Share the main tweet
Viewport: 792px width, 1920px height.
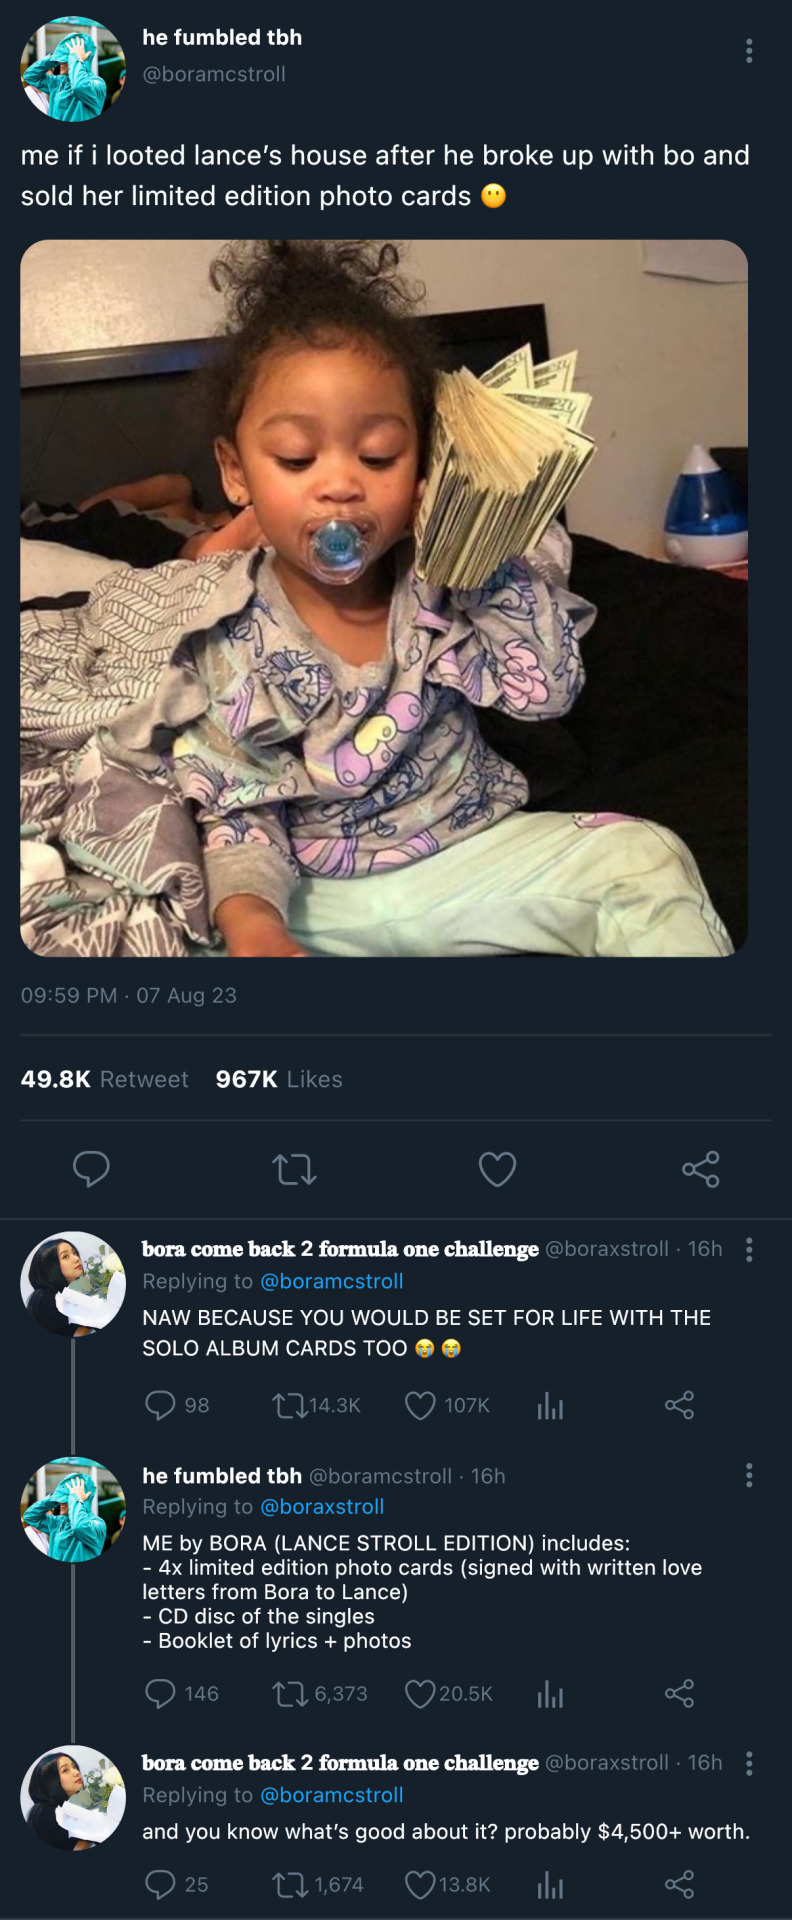pyautogui.click(x=700, y=1168)
